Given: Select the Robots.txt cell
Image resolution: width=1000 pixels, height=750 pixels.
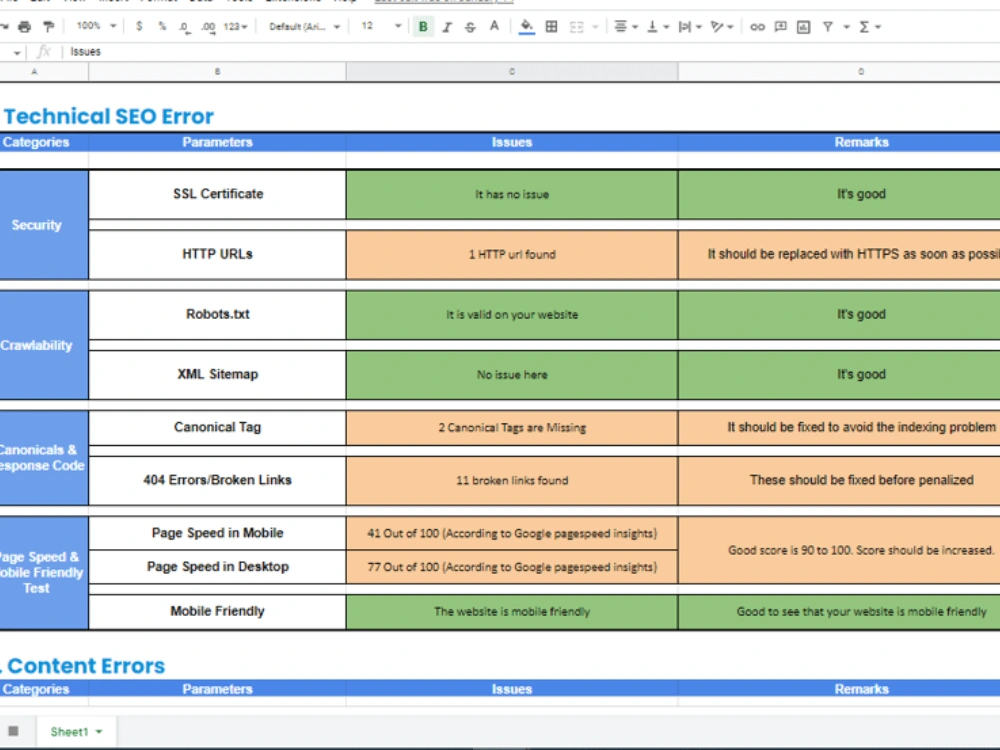Looking at the screenshot, I should click(217, 314).
